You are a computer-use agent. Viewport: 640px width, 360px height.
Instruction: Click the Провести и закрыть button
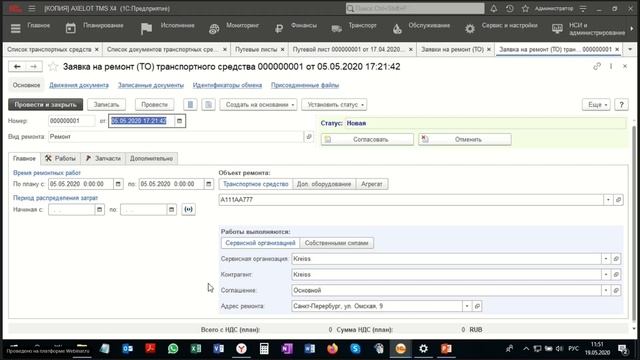(45, 104)
